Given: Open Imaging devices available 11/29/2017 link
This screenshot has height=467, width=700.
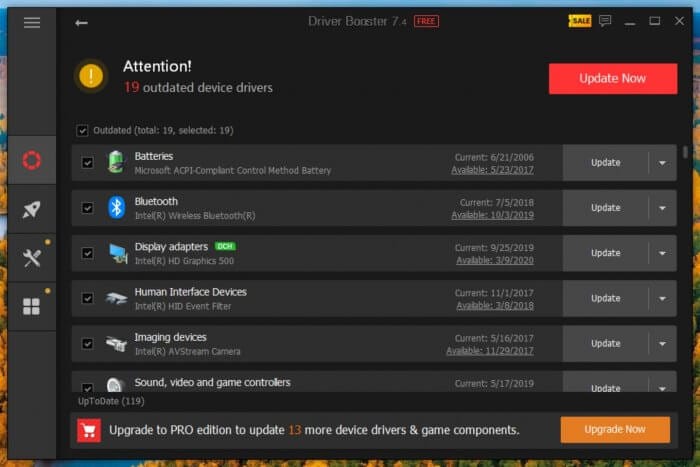Looking at the screenshot, I should click(x=490, y=351).
